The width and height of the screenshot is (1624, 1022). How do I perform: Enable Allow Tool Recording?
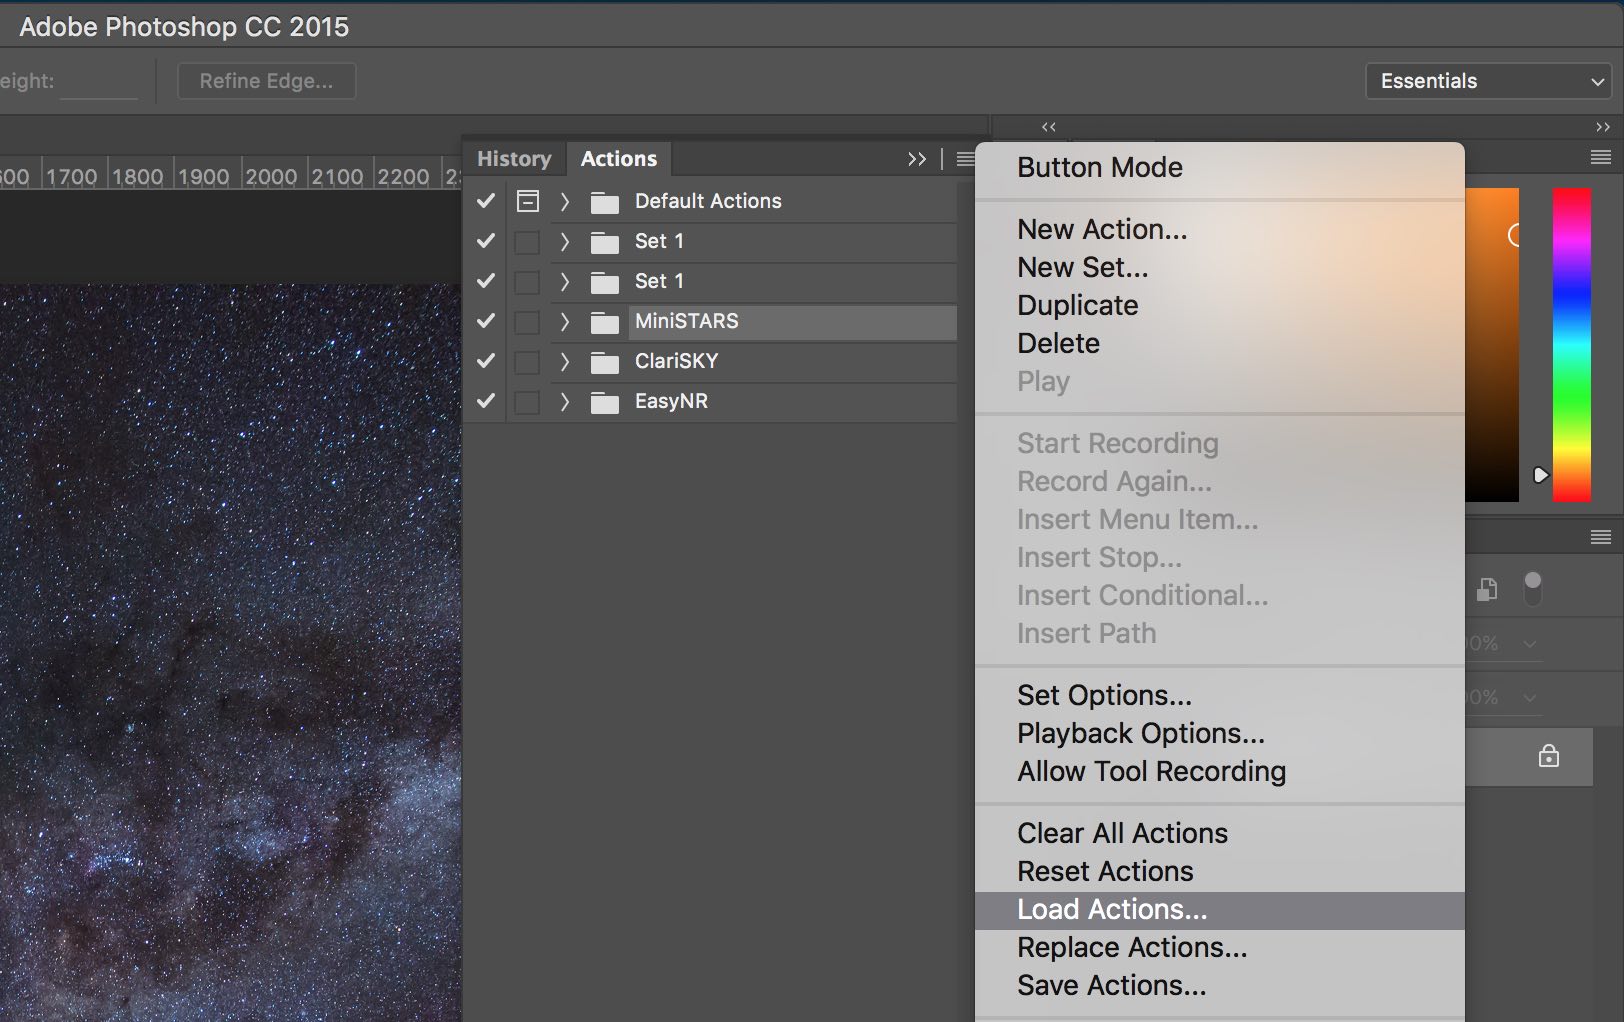(1220, 772)
